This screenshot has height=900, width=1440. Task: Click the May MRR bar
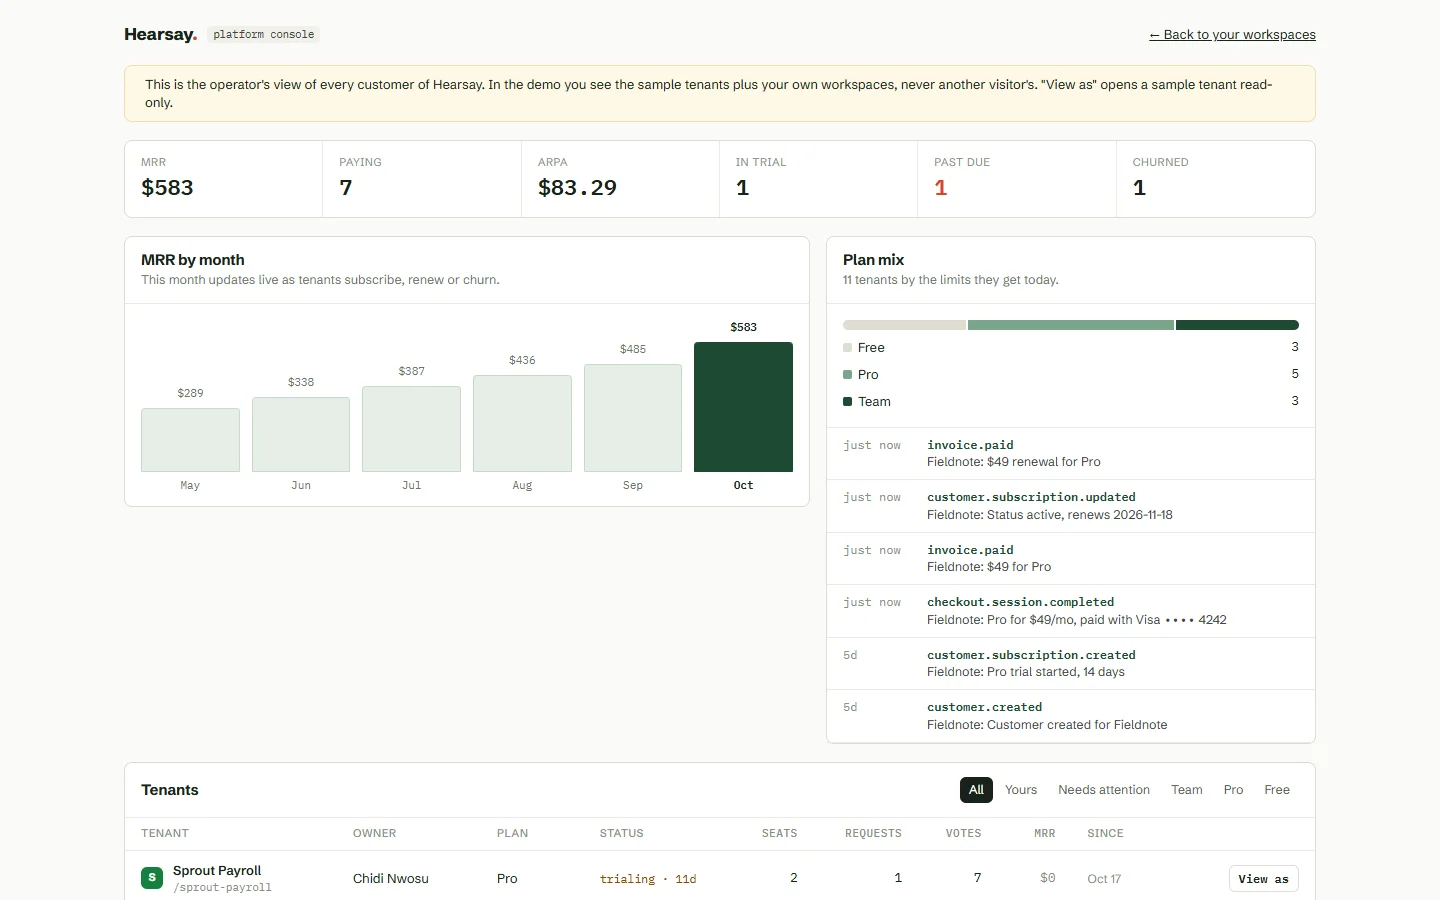point(190,440)
